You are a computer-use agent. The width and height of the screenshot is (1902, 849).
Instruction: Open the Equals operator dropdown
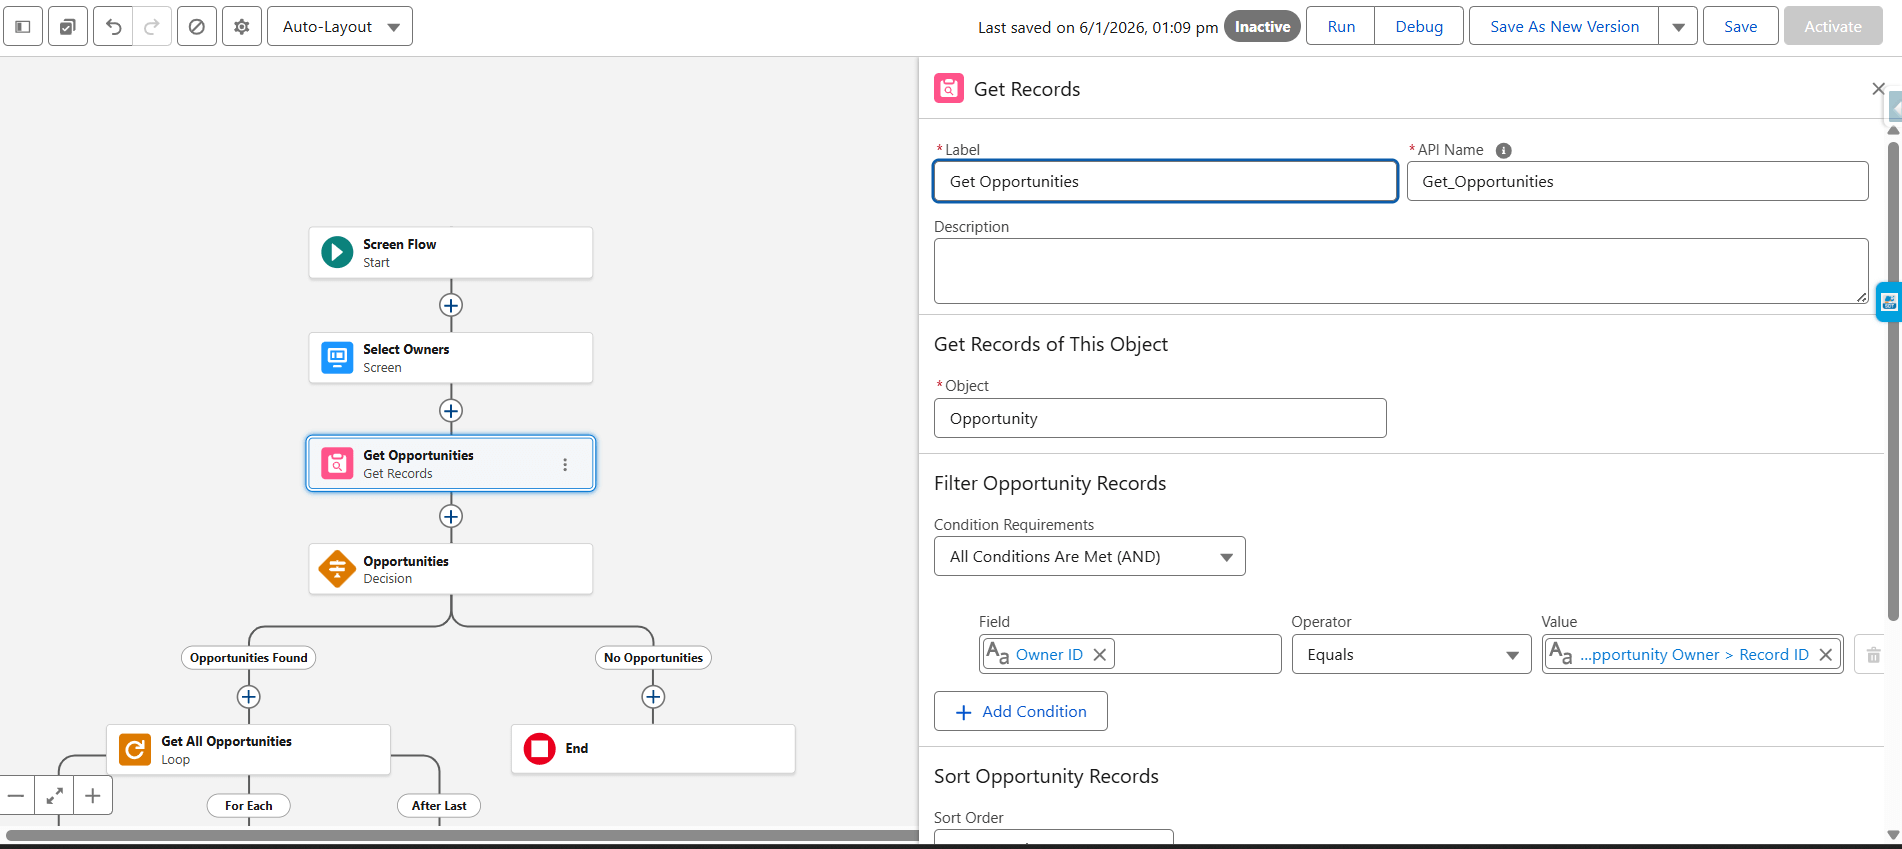click(x=1410, y=655)
